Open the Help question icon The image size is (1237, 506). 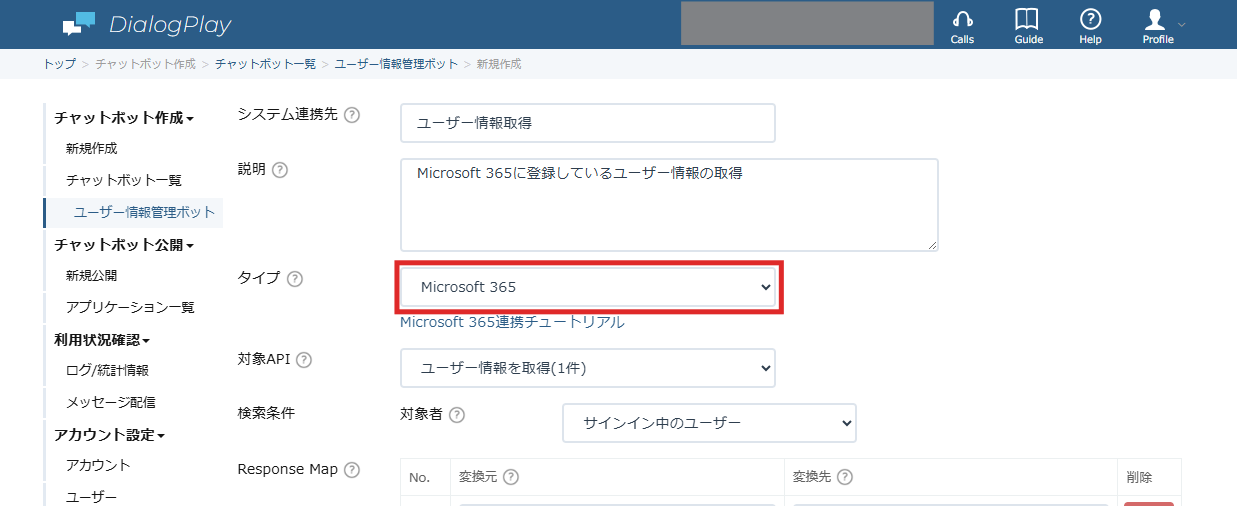click(1091, 26)
